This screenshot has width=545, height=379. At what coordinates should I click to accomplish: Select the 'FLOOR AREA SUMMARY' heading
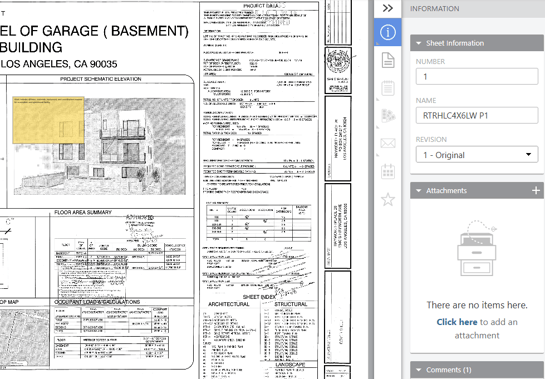[x=83, y=212]
